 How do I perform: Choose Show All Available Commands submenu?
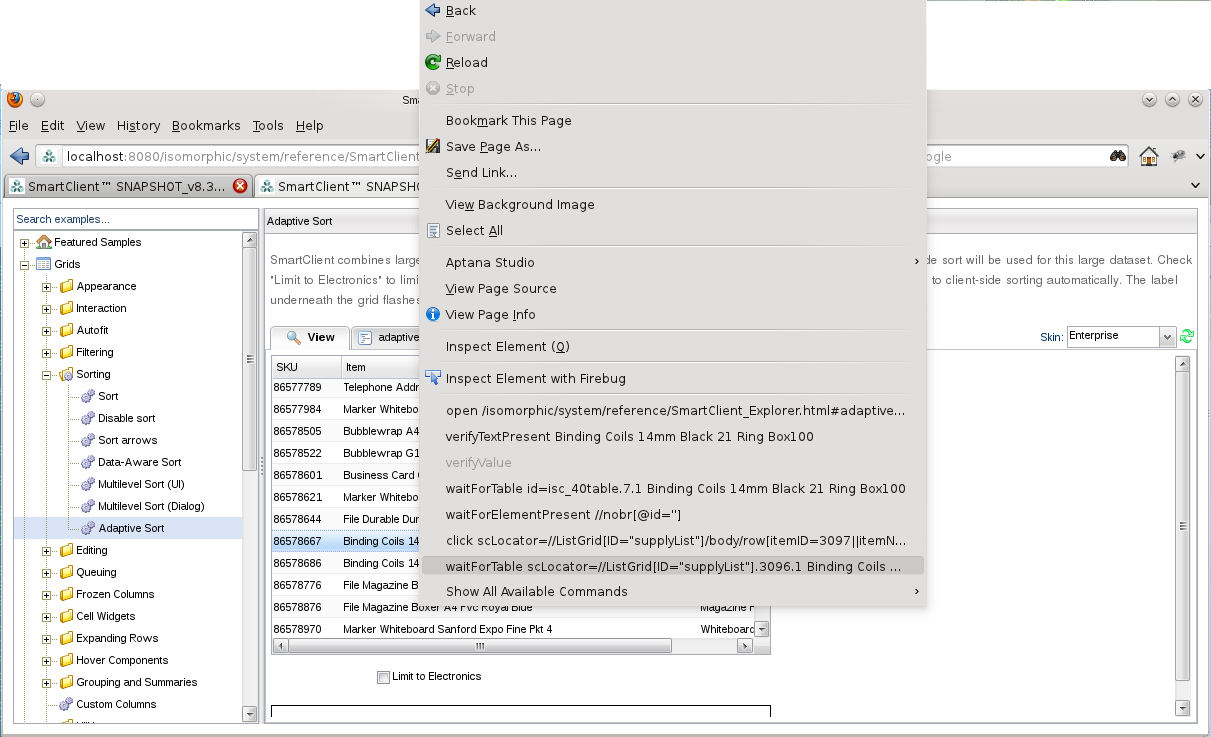pos(537,591)
